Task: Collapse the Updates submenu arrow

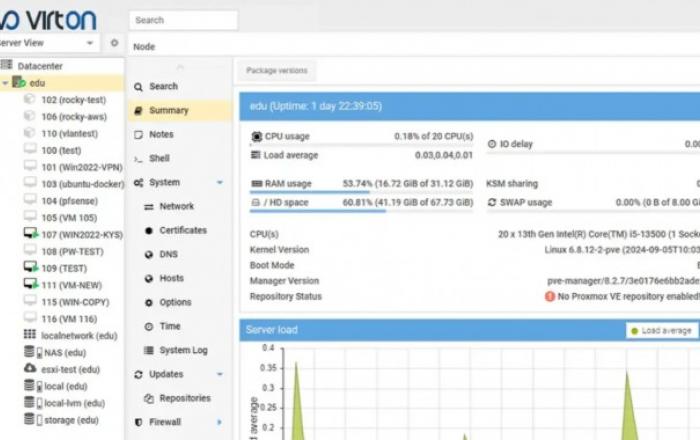Action: [220, 374]
